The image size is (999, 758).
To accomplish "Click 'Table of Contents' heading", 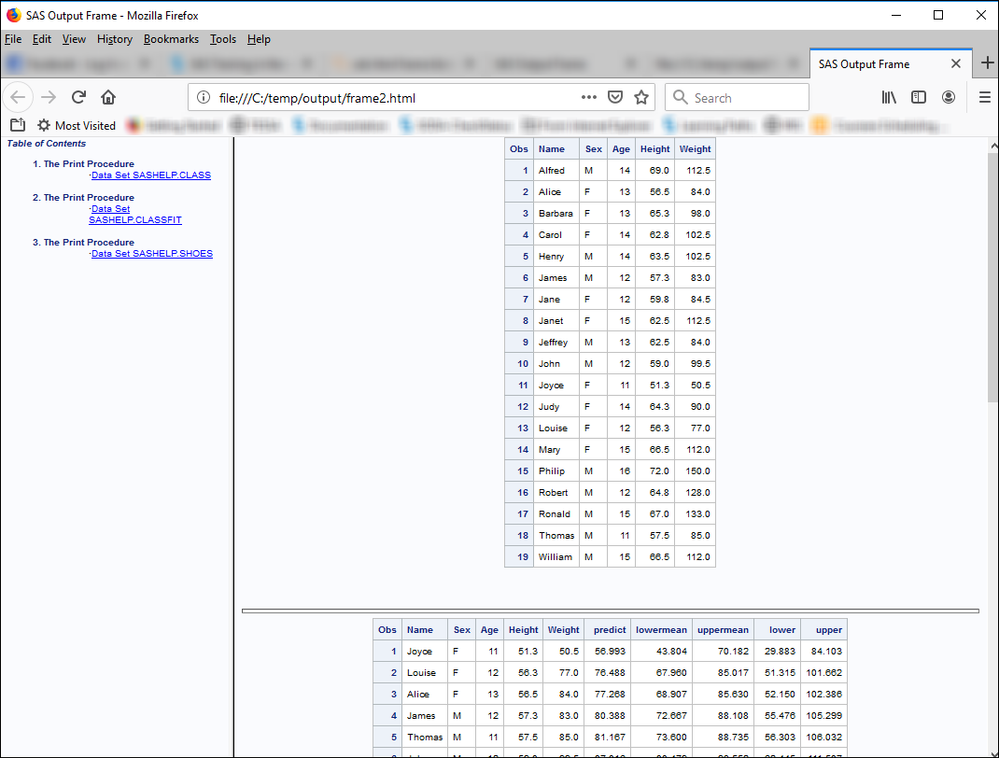I will [x=47, y=143].
